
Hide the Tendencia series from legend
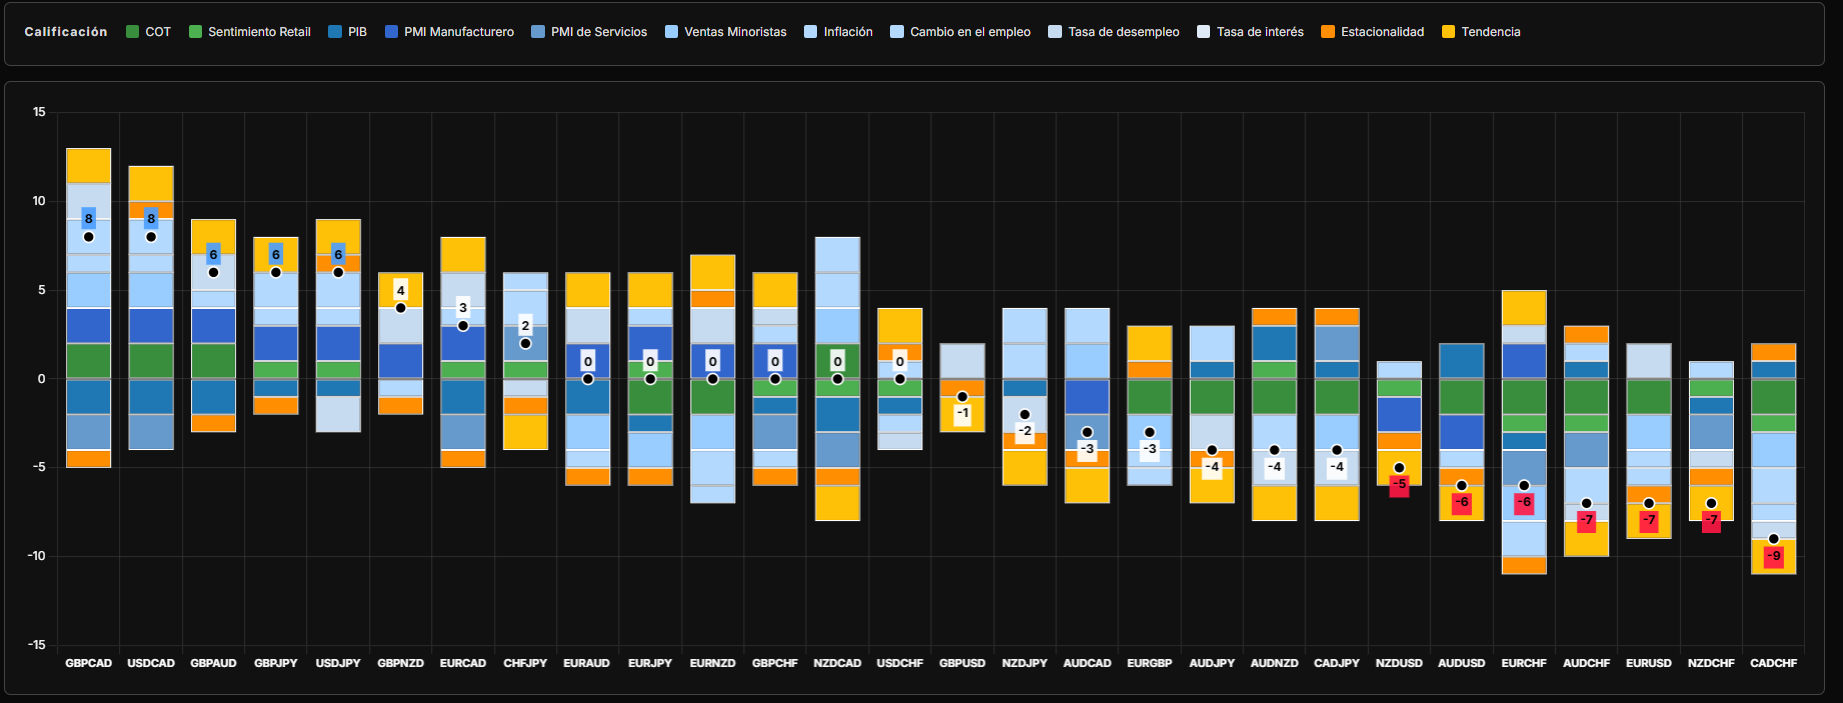pyautogui.click(x=1490, y=32)
